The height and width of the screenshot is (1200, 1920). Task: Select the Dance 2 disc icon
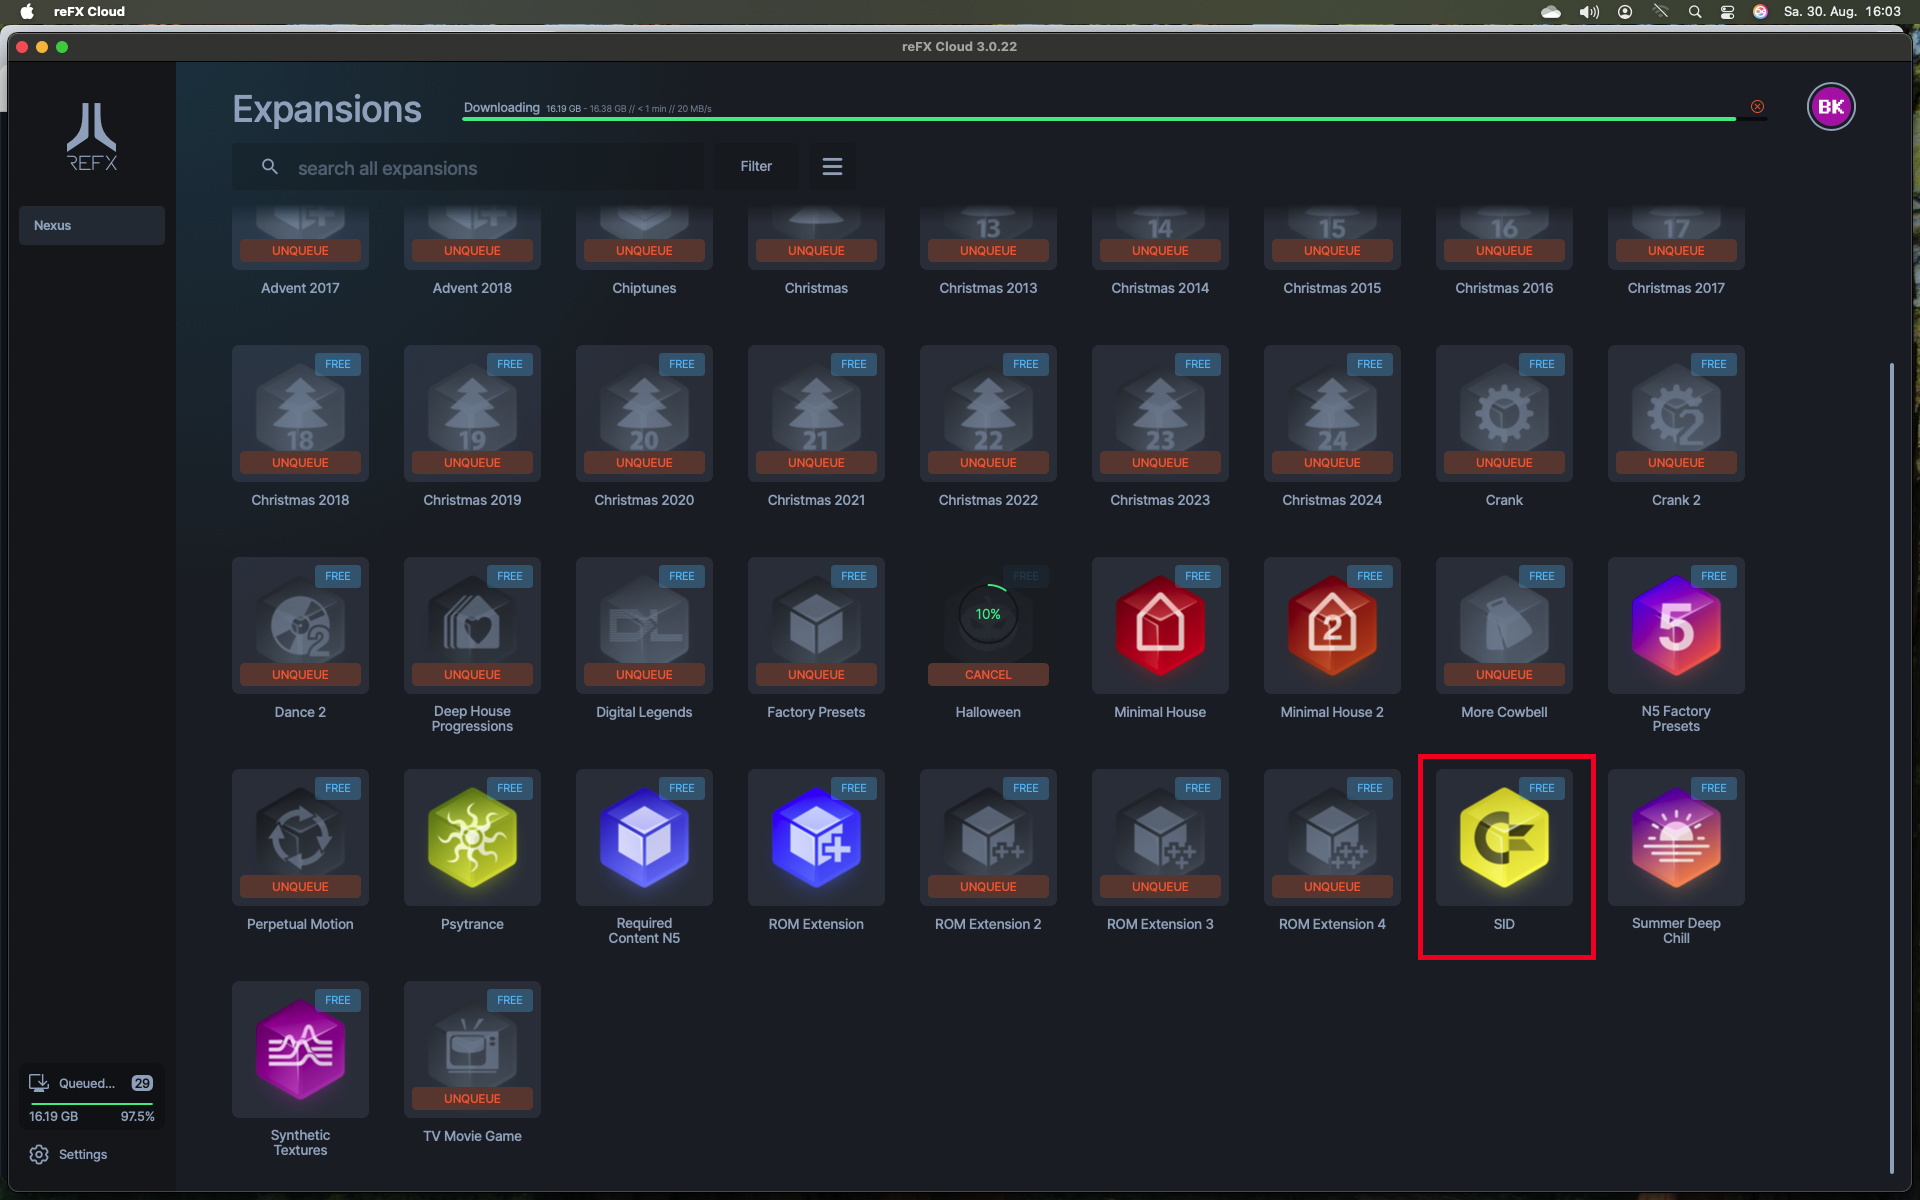pyautogui.click(x=300, y=624)
